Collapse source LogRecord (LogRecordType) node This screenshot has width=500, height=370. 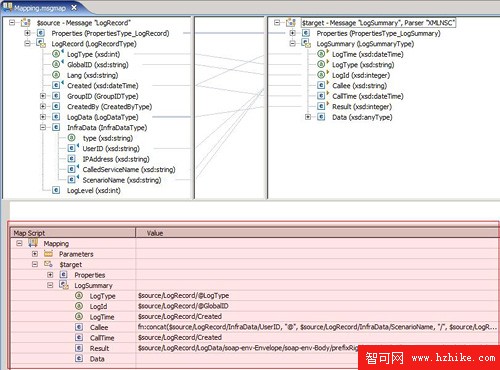(x=27, y=43)
